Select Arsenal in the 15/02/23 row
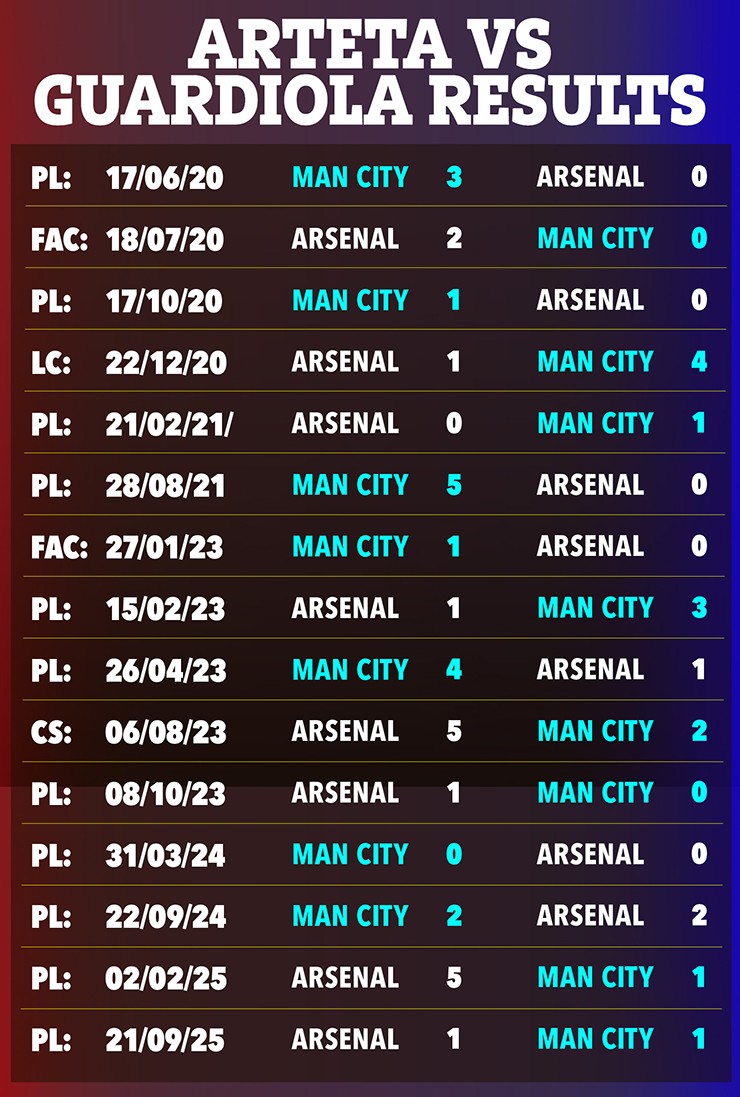 (345, 608)
